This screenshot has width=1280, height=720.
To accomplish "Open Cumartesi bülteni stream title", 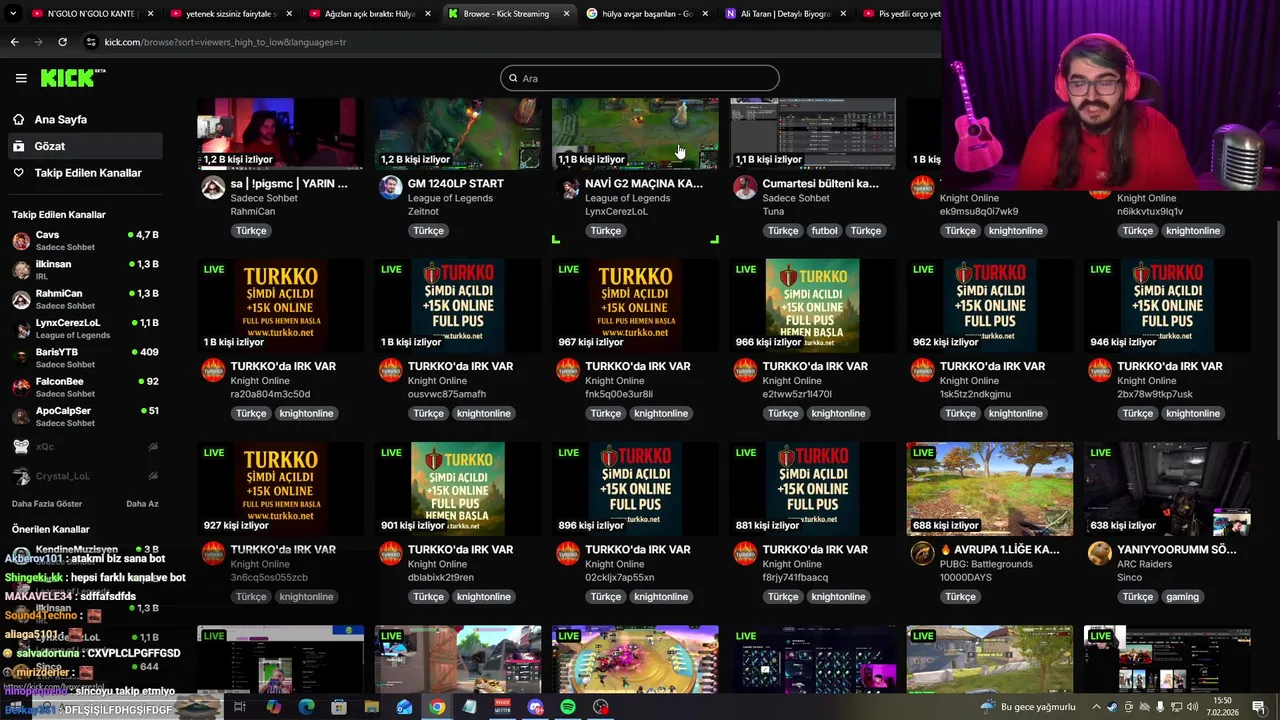I will coord(821,184).
